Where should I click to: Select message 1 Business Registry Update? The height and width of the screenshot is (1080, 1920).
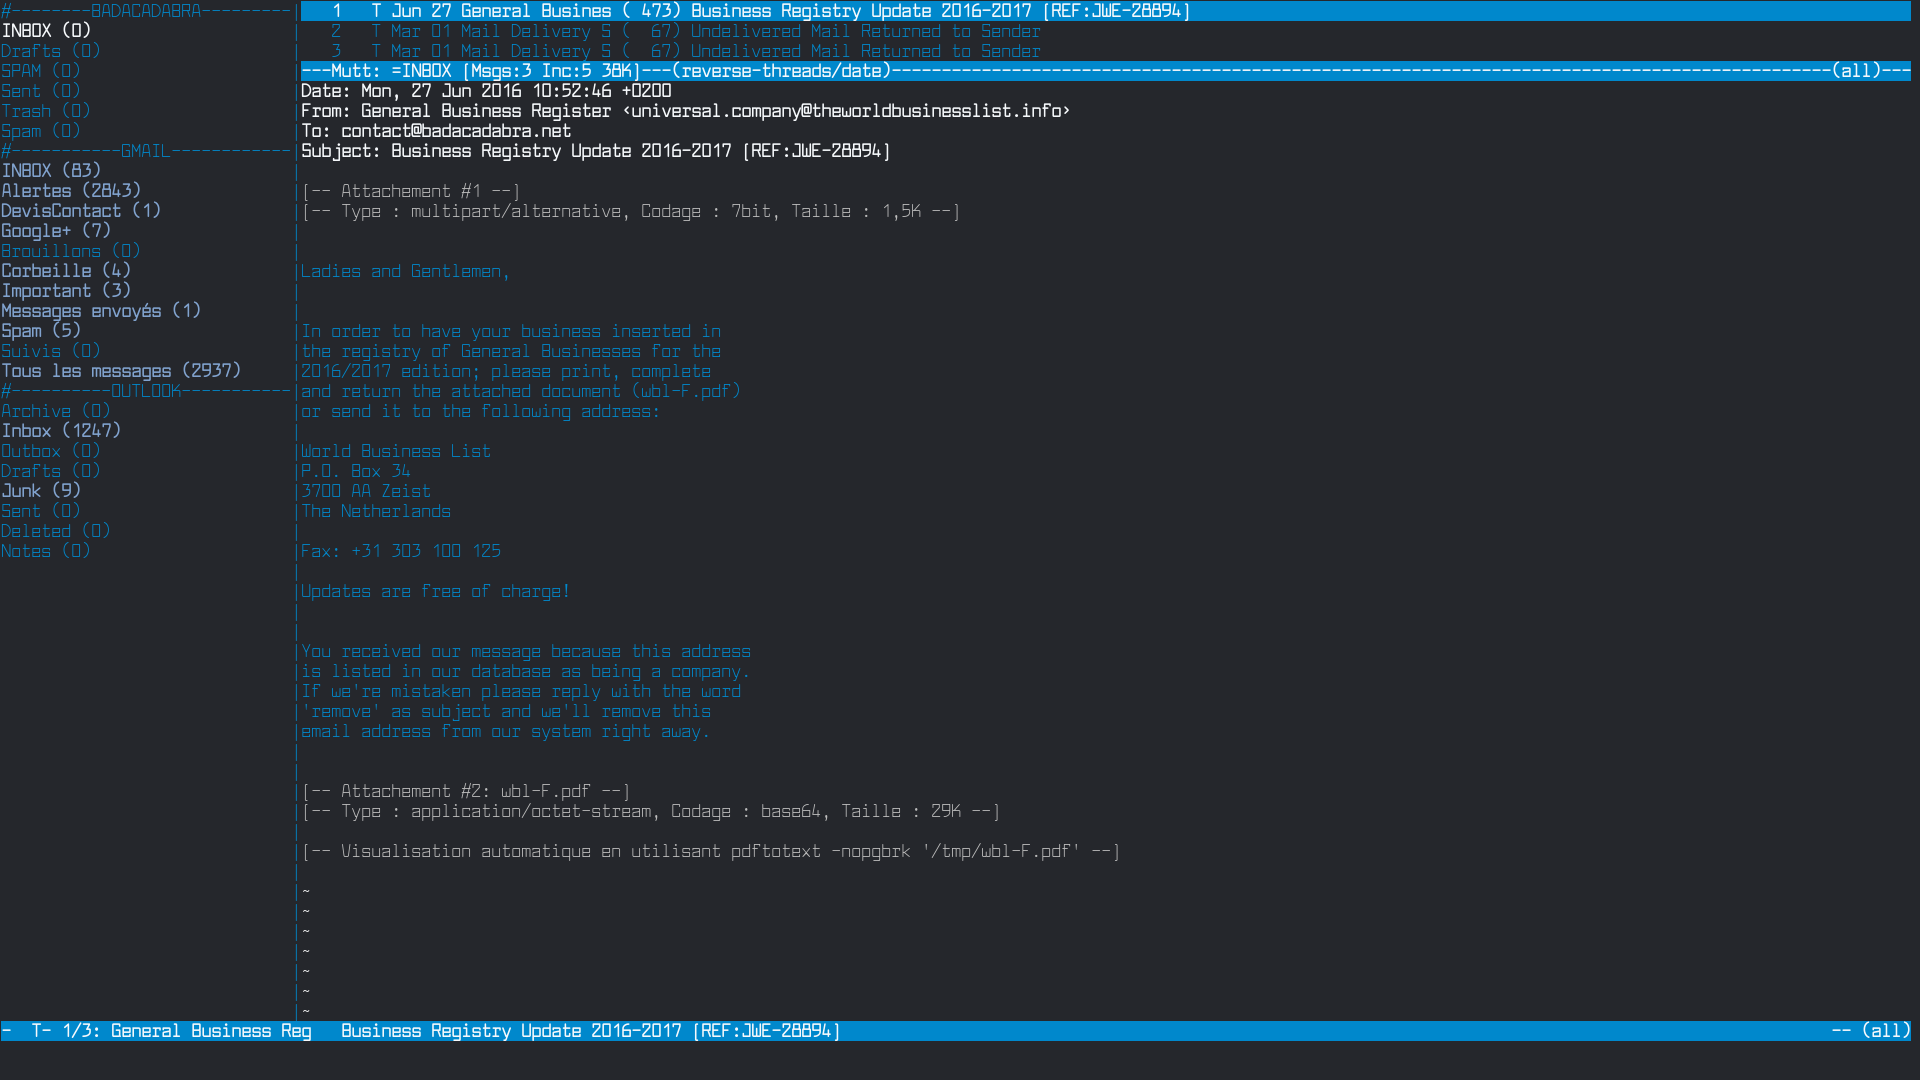point(860,11)
